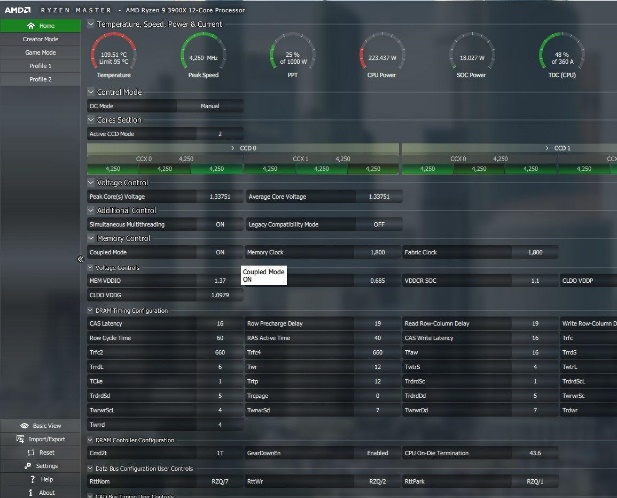The image size is (617, 498).
Task: Toggle the Simultaneous Multithreading ON value
Action: pyautogui.click(x=220, y=225)
